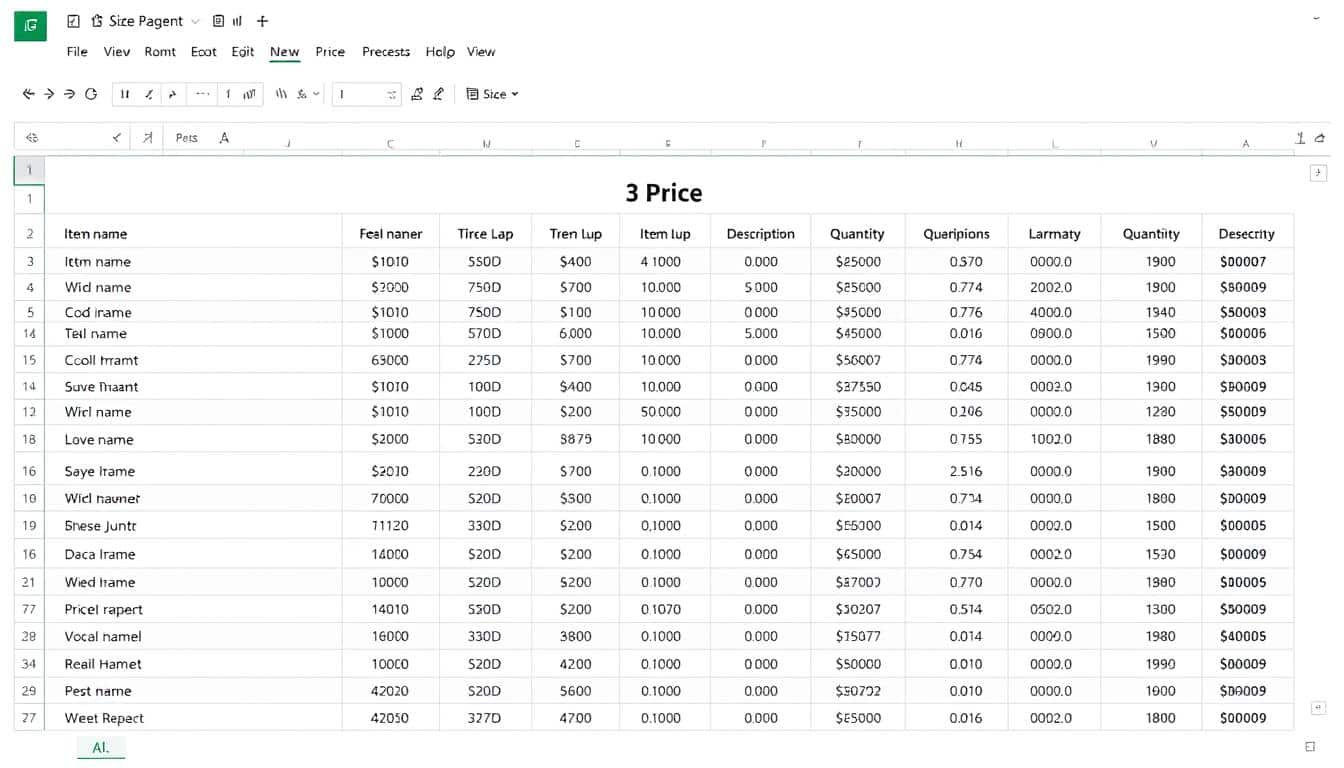This screenshot has height=768, width=1344.
Task: Select row header 29
Action: click(x=30, y=691)
